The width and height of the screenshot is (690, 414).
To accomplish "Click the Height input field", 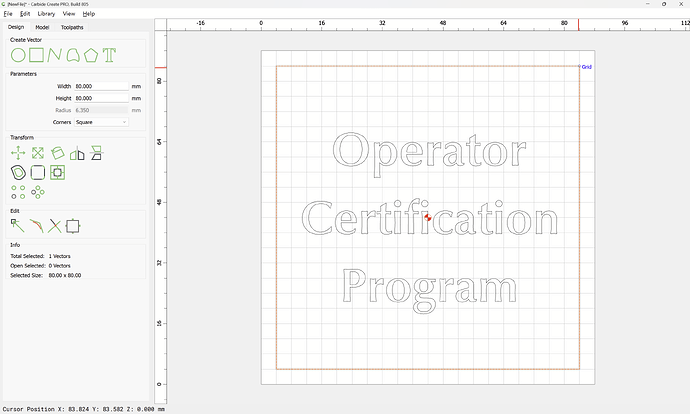I will point(101,98).
